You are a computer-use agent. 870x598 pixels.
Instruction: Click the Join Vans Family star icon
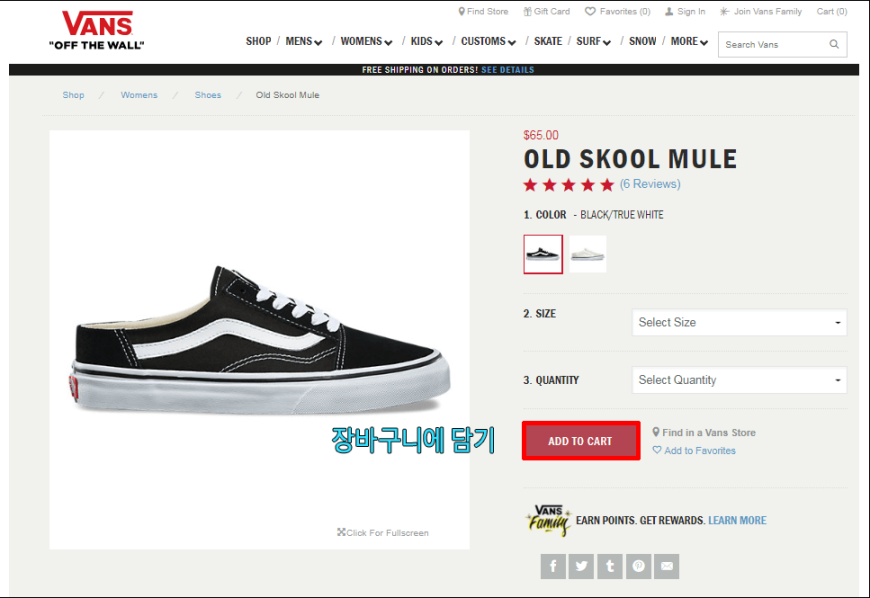[x=724, y=11]
